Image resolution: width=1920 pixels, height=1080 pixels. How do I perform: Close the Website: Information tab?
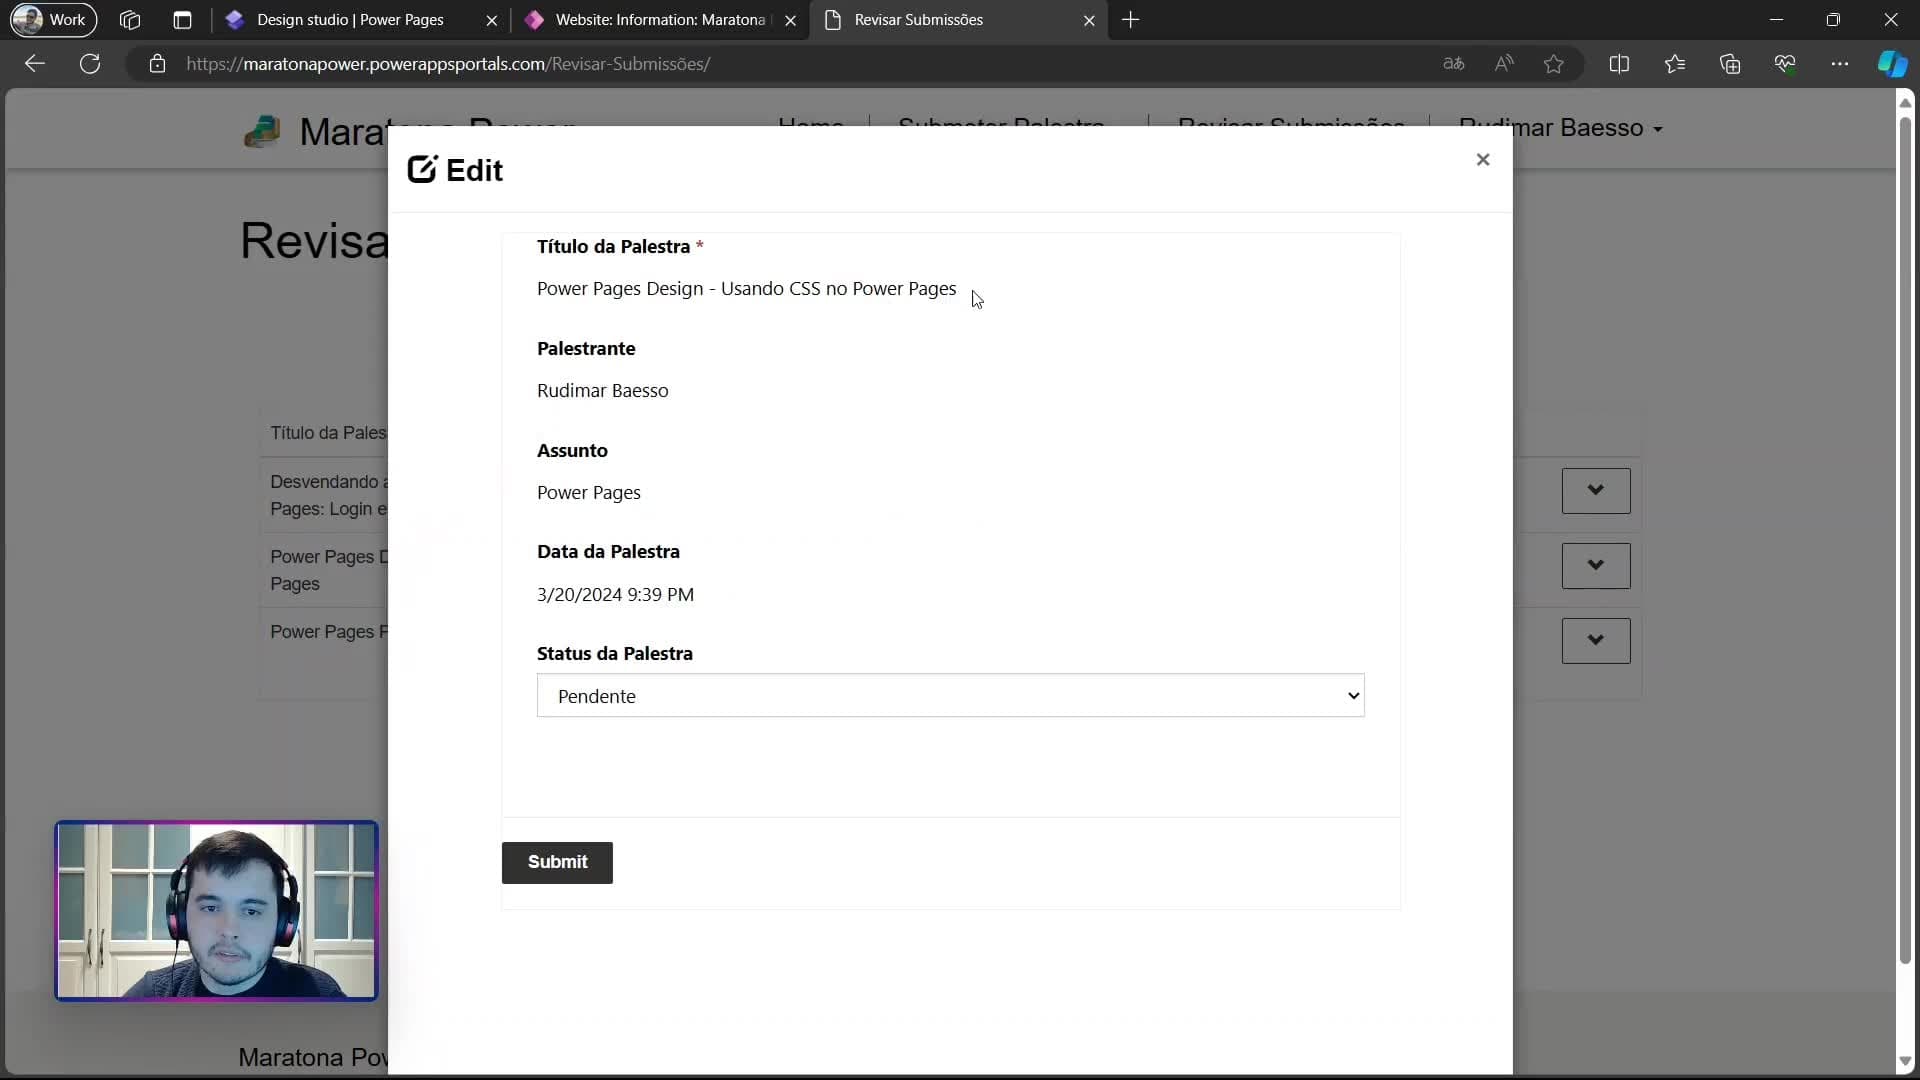point(790,20)
